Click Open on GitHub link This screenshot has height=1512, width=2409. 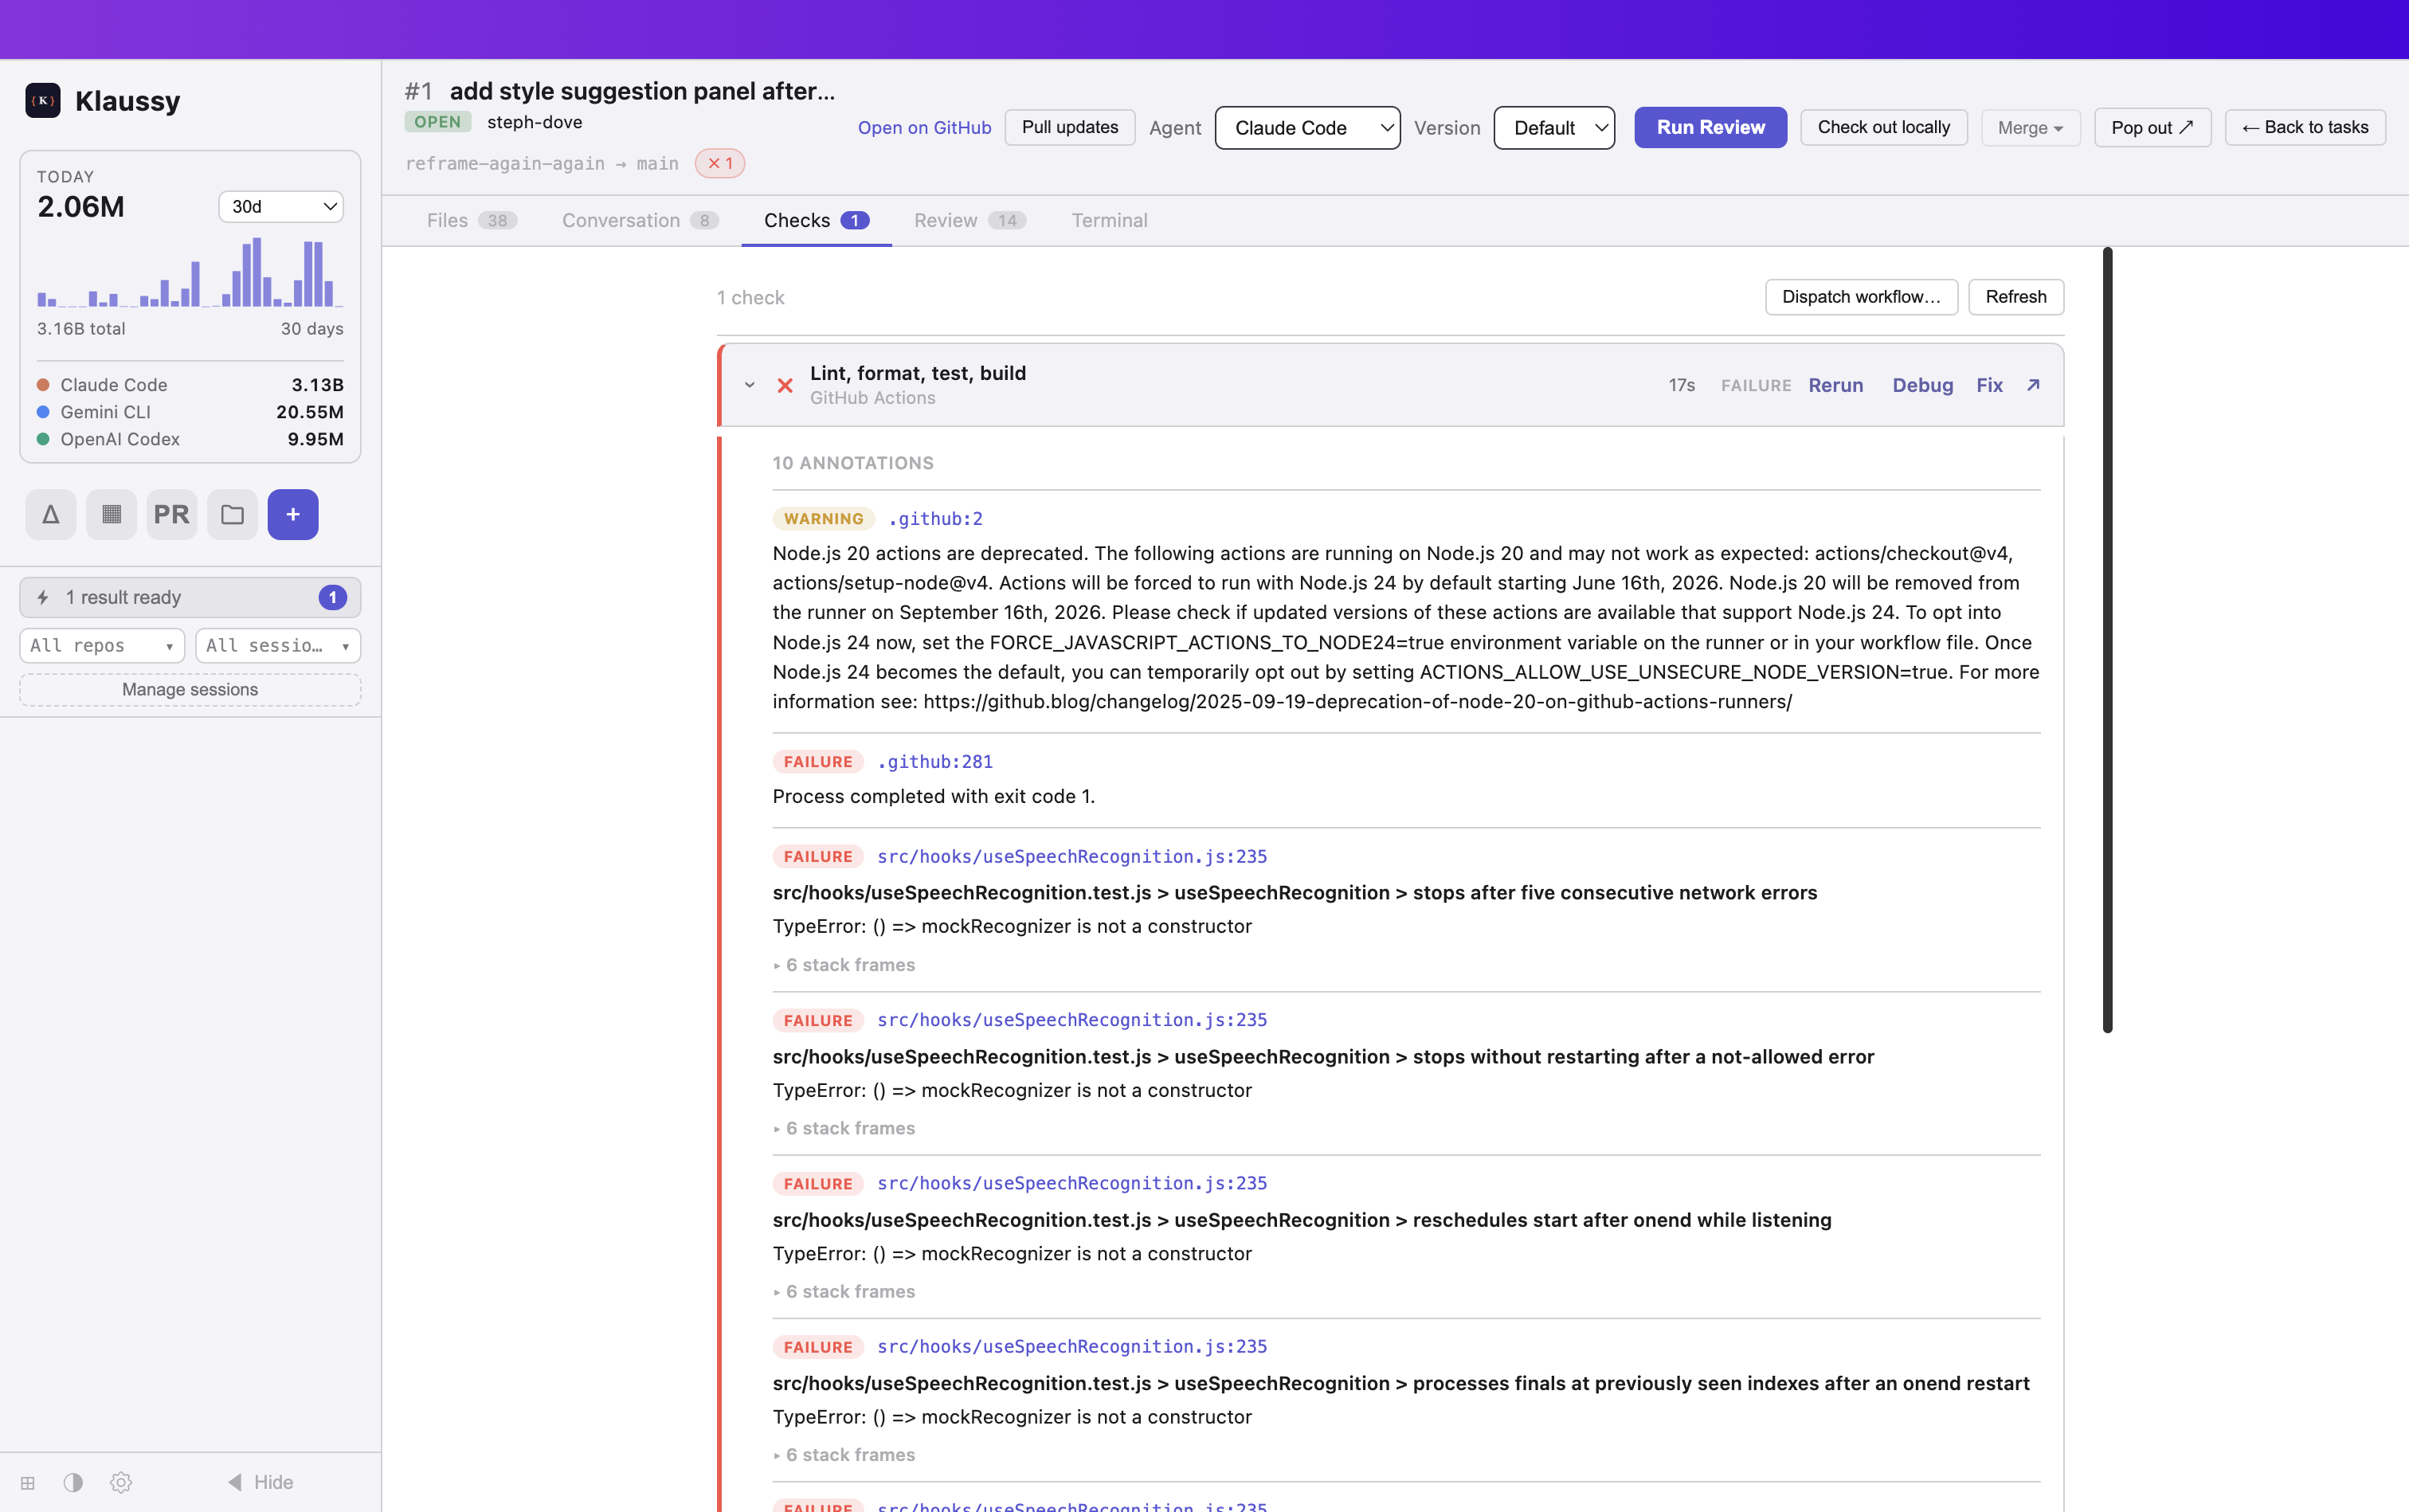924,128
